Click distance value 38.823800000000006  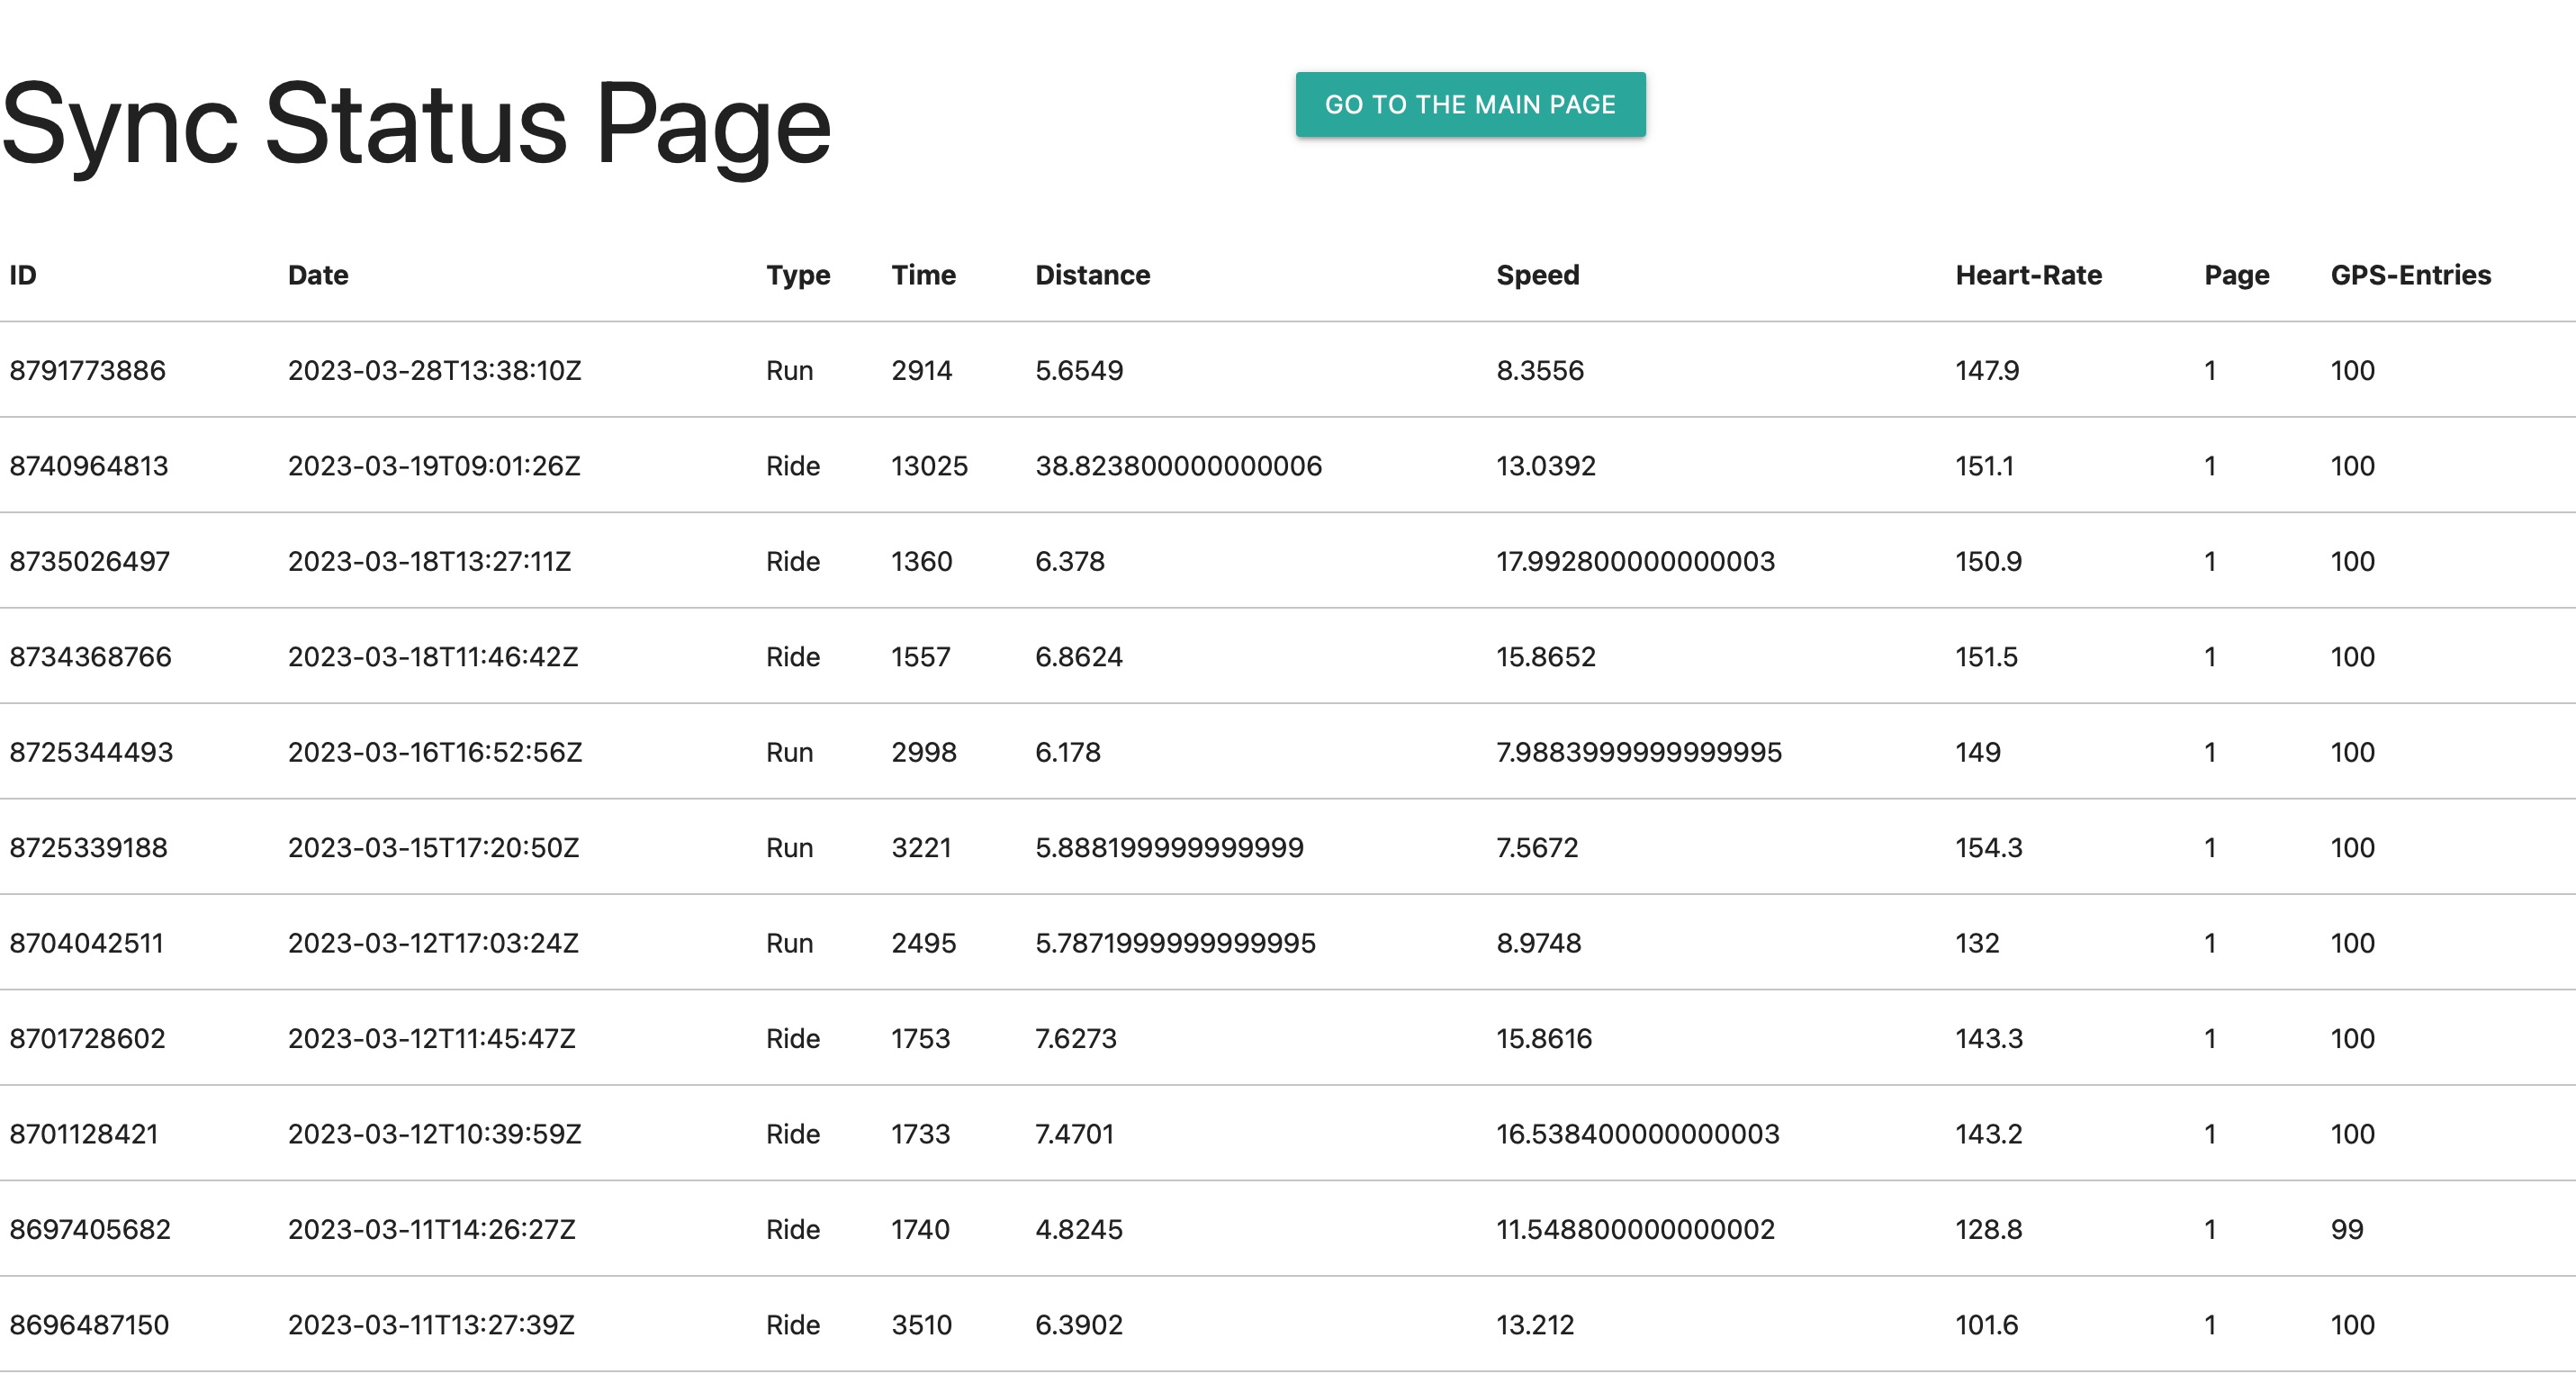coord(1178,466)
